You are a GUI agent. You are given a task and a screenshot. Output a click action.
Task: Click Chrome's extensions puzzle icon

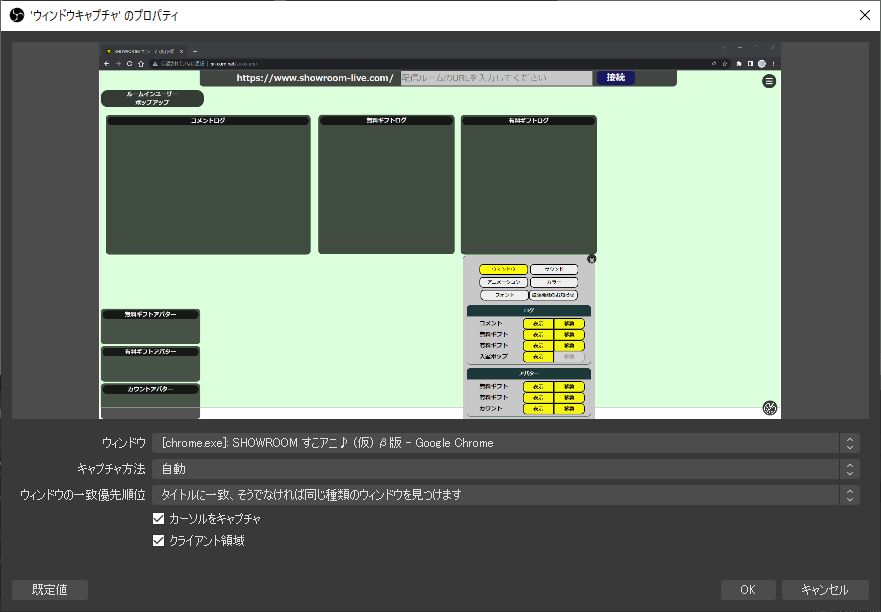739,64
